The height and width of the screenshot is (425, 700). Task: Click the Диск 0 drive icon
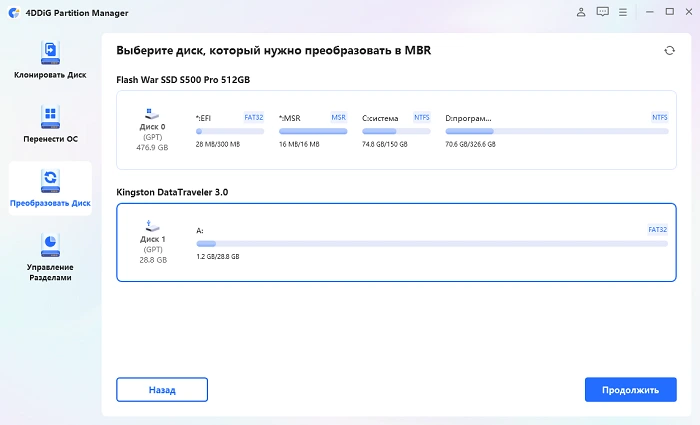(x=152, y=113)
